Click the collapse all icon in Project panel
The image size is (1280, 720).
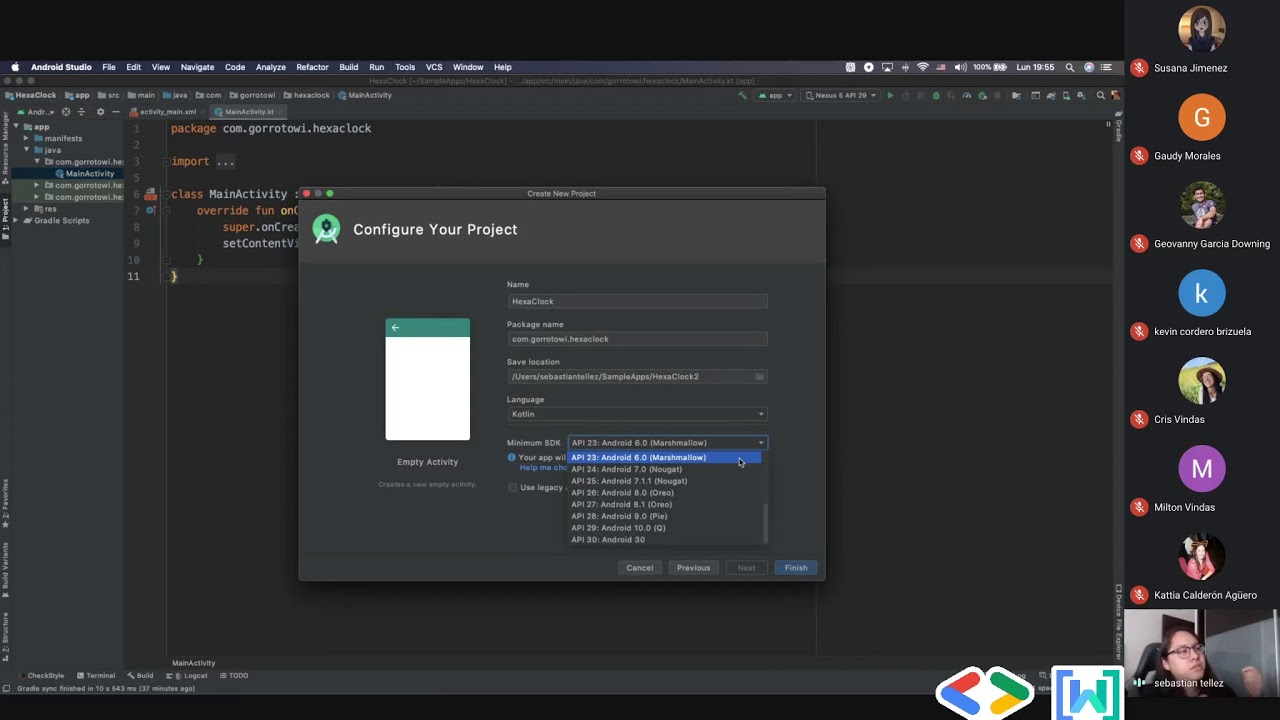(x=82, y=112)
